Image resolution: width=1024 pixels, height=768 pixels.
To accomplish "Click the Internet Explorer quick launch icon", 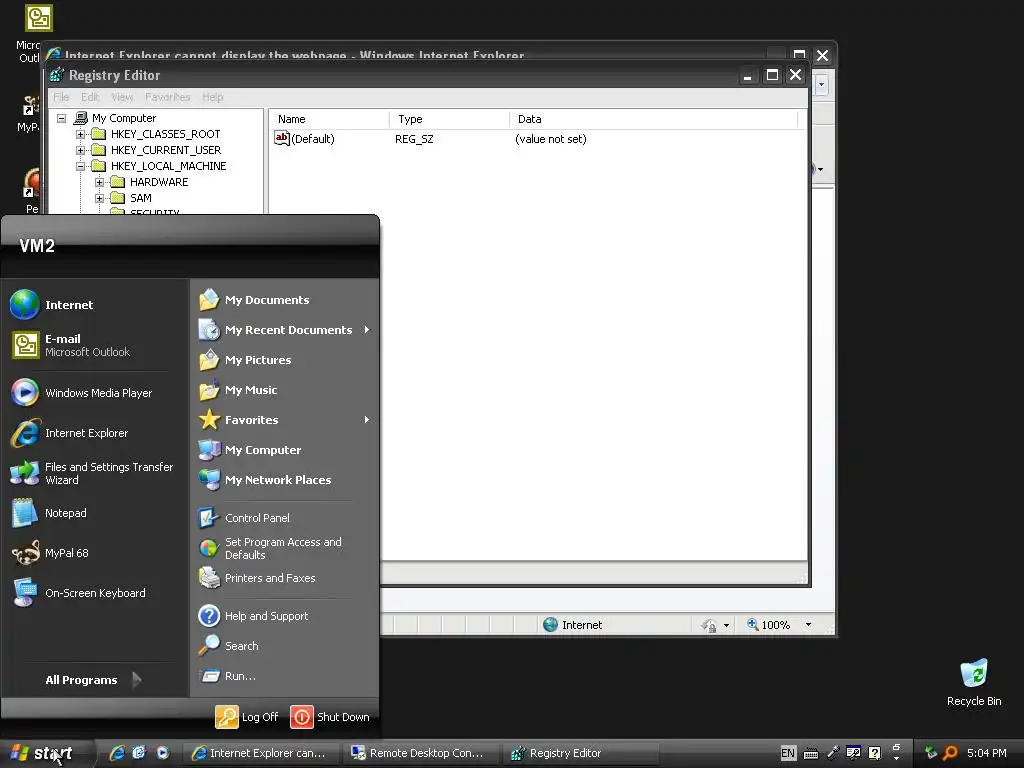I will tap(117, 753).
